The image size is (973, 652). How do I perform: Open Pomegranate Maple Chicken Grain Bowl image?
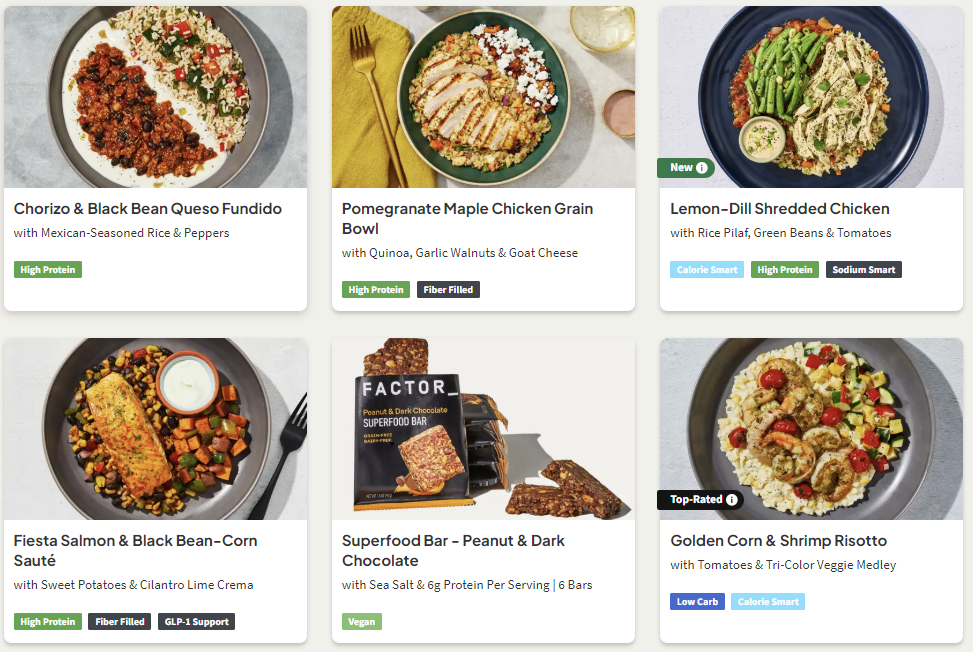[x=483, y=97]
